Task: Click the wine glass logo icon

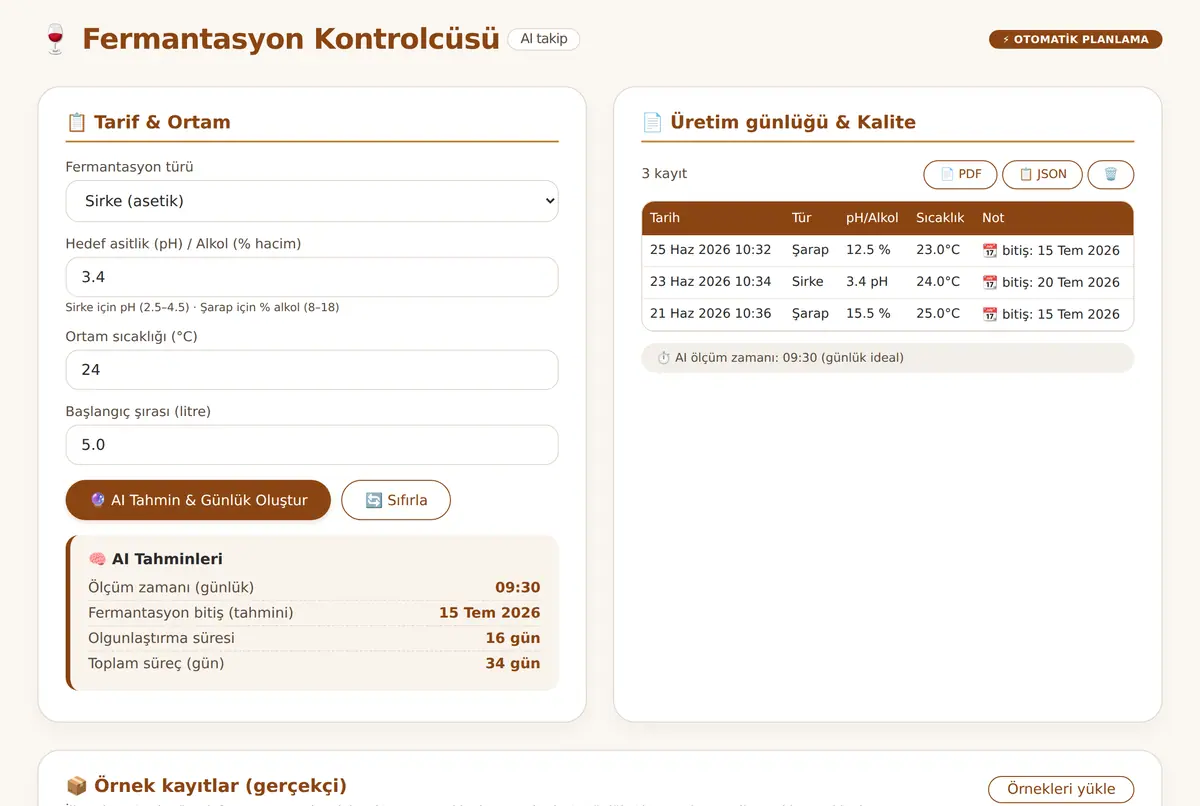Action: (x=55, y=39)
